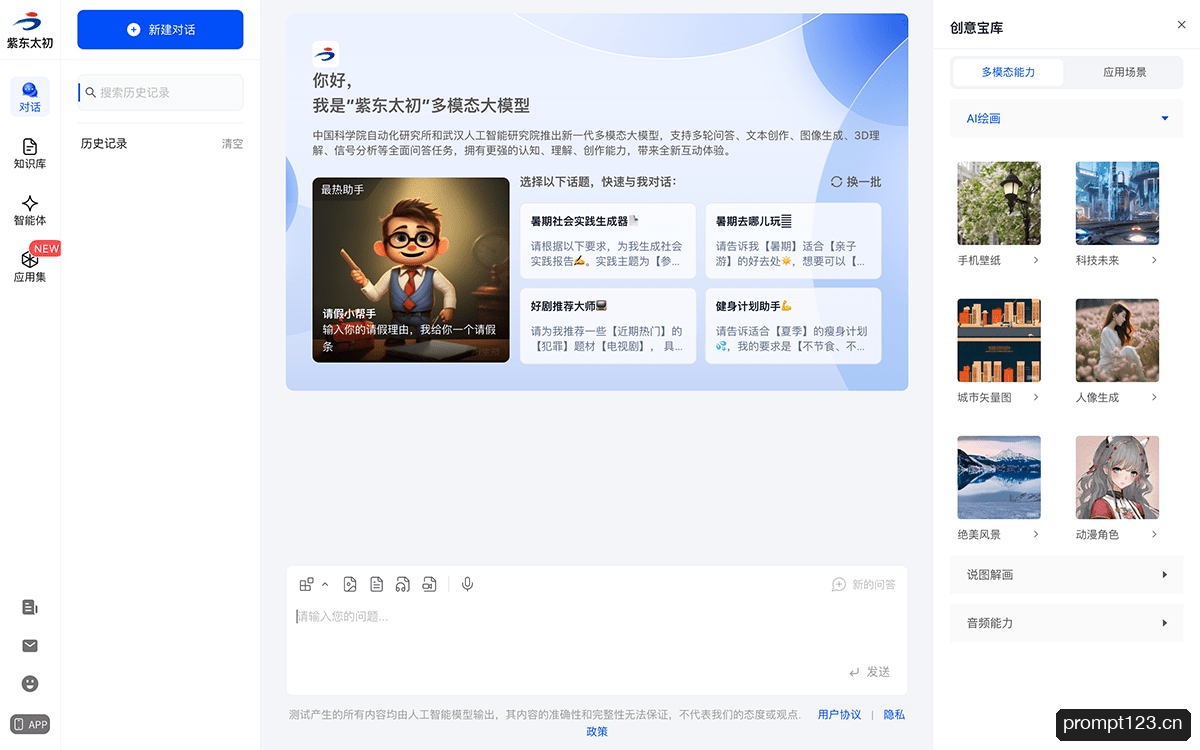This screenshot has height=750, width=1200.
Task: Open the 对话 chat section in sidebar
Action: point(30,97)
